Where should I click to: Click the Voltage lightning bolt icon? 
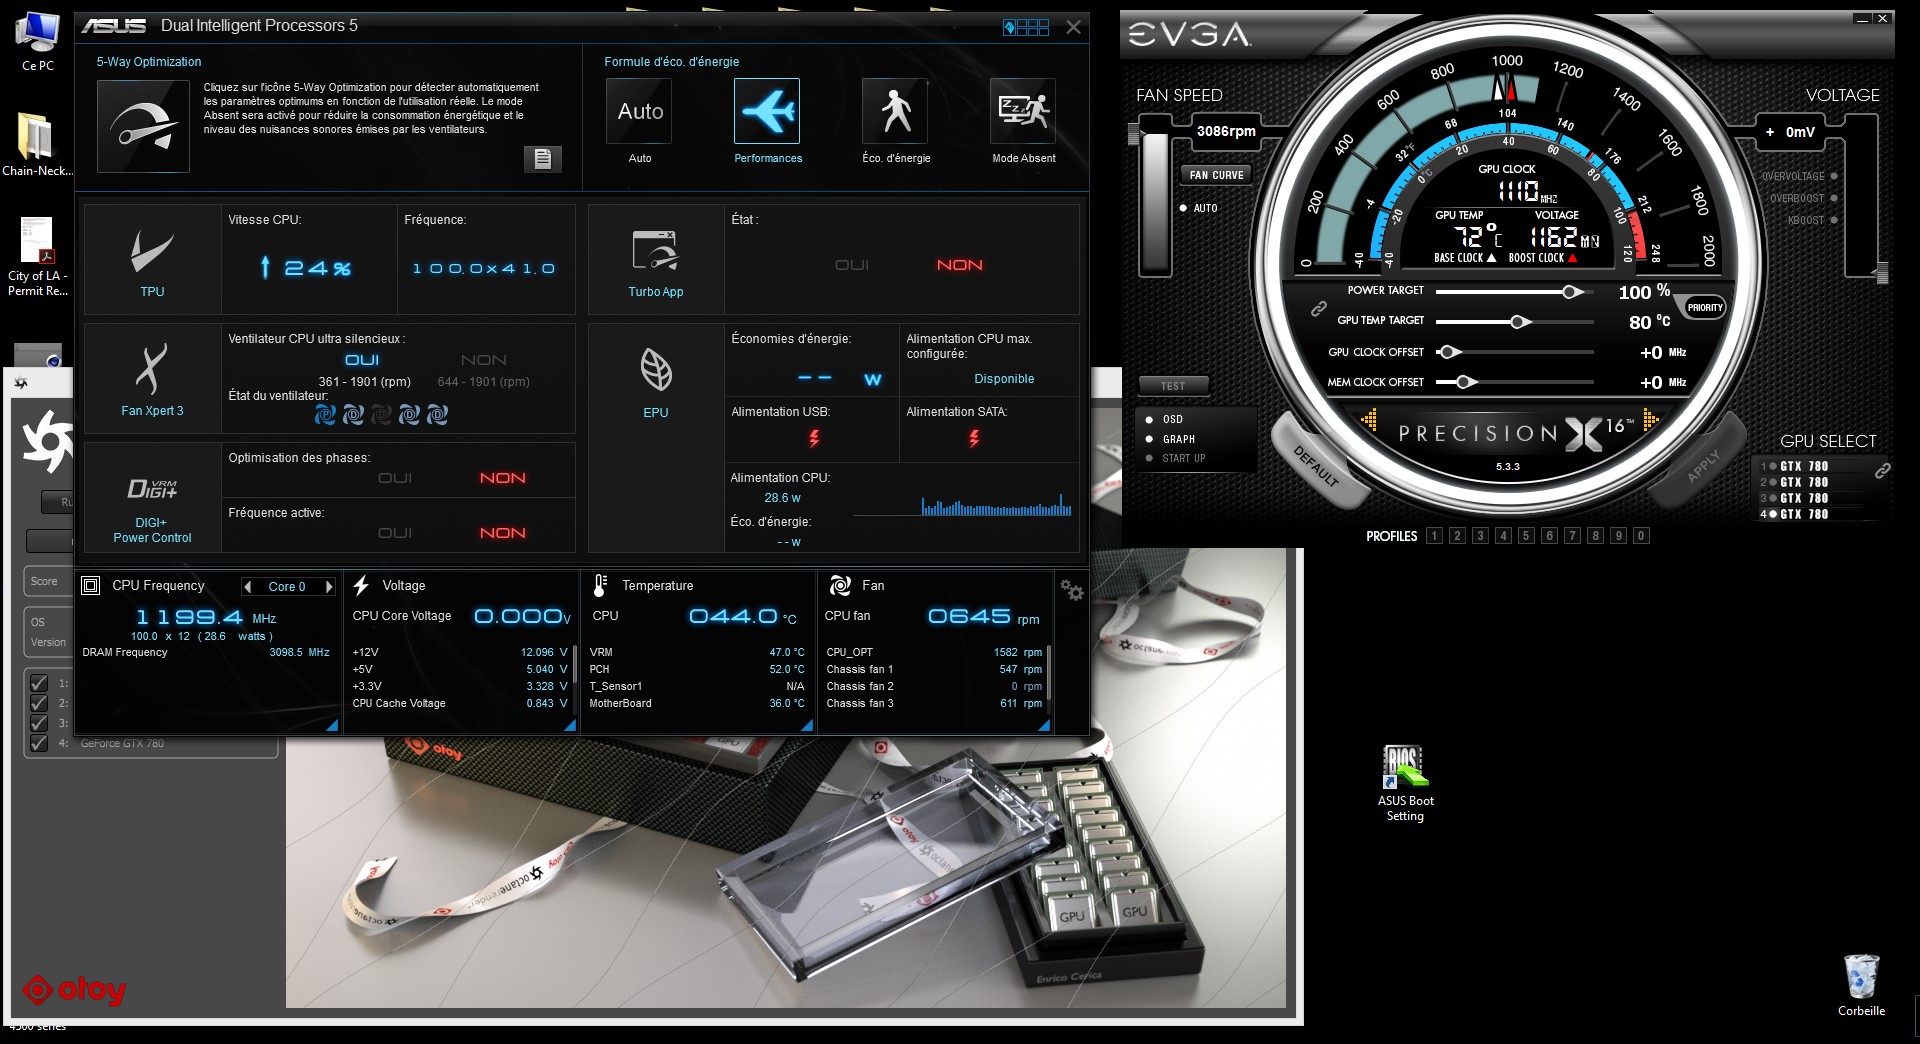(362, 585)
